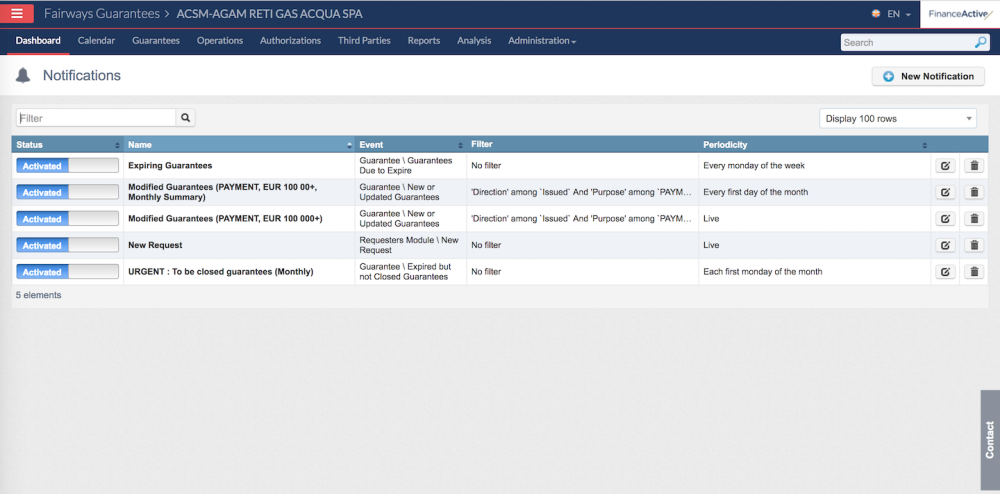Toggle Activated switch for New Request
Image resolution: width=1000 pixels, height=494 pixels.
(x=67, y=245)
